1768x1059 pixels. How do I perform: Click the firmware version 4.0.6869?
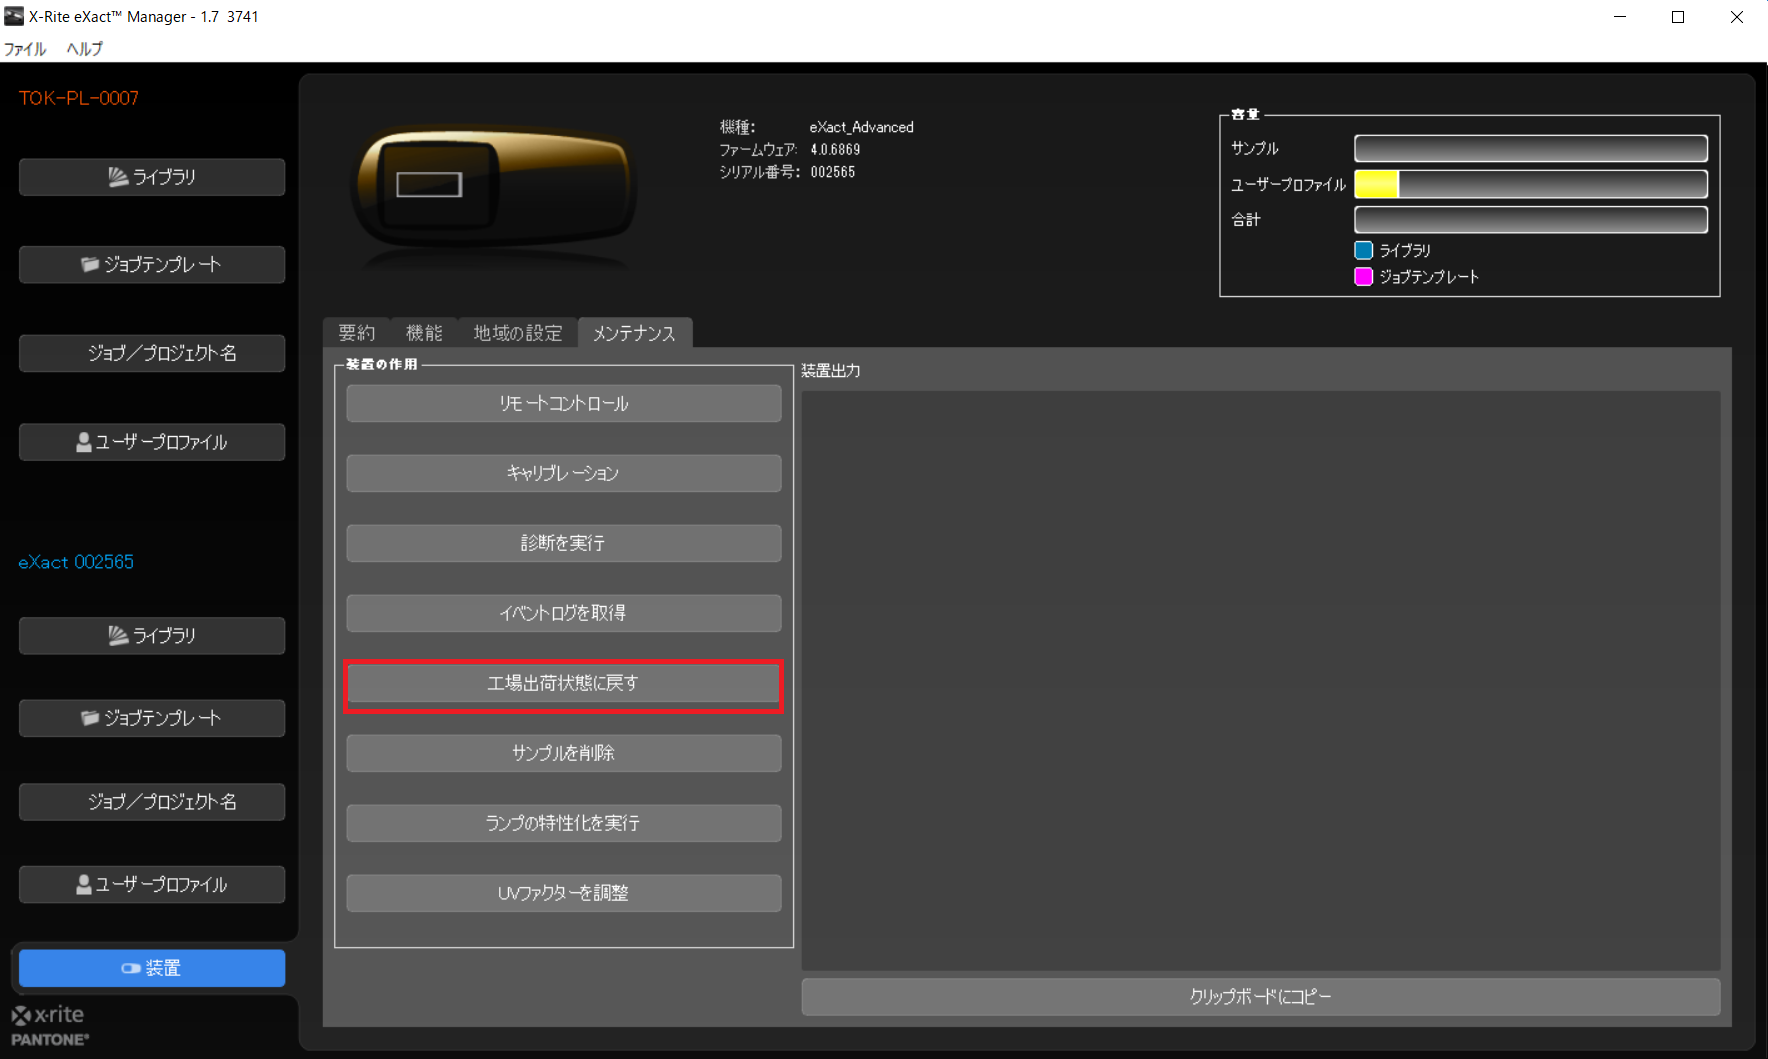coord(835,150)
